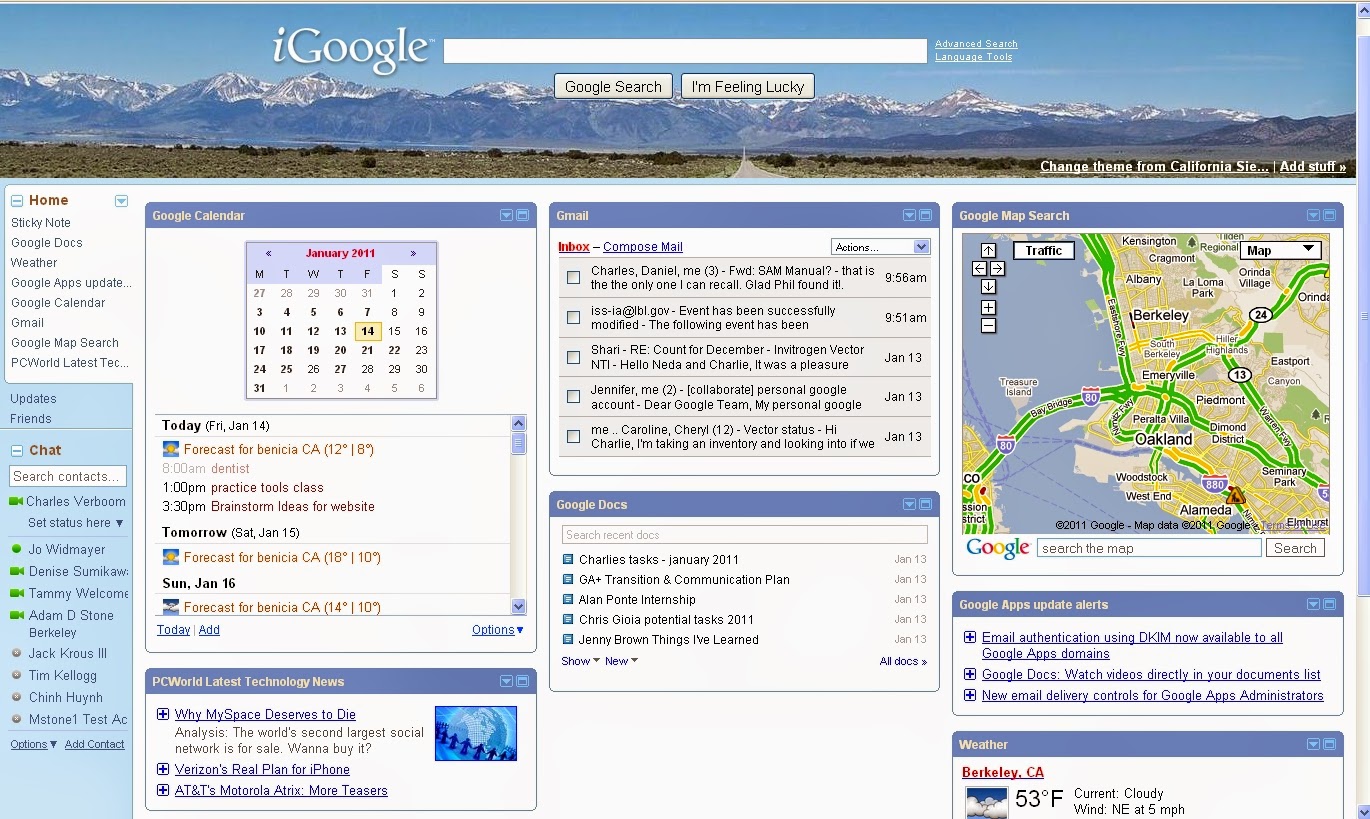This screenshot has width=1370, height=819.
Task: Maximize Google Apps update alerts gadget
Action: click(1329, 605)
